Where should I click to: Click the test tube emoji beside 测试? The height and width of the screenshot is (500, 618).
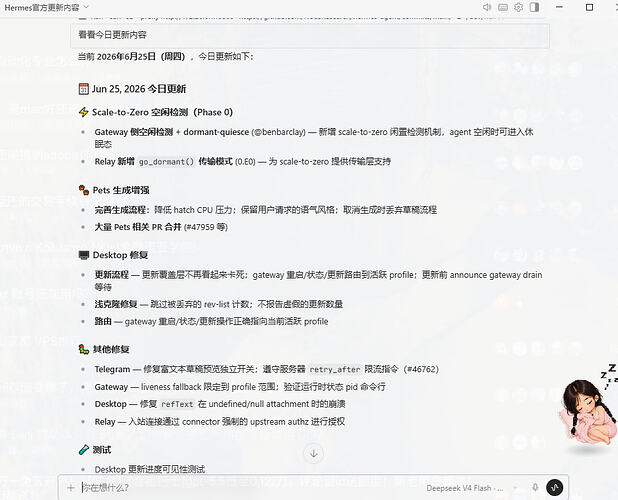pyautogui.click(x=84, y=450)
